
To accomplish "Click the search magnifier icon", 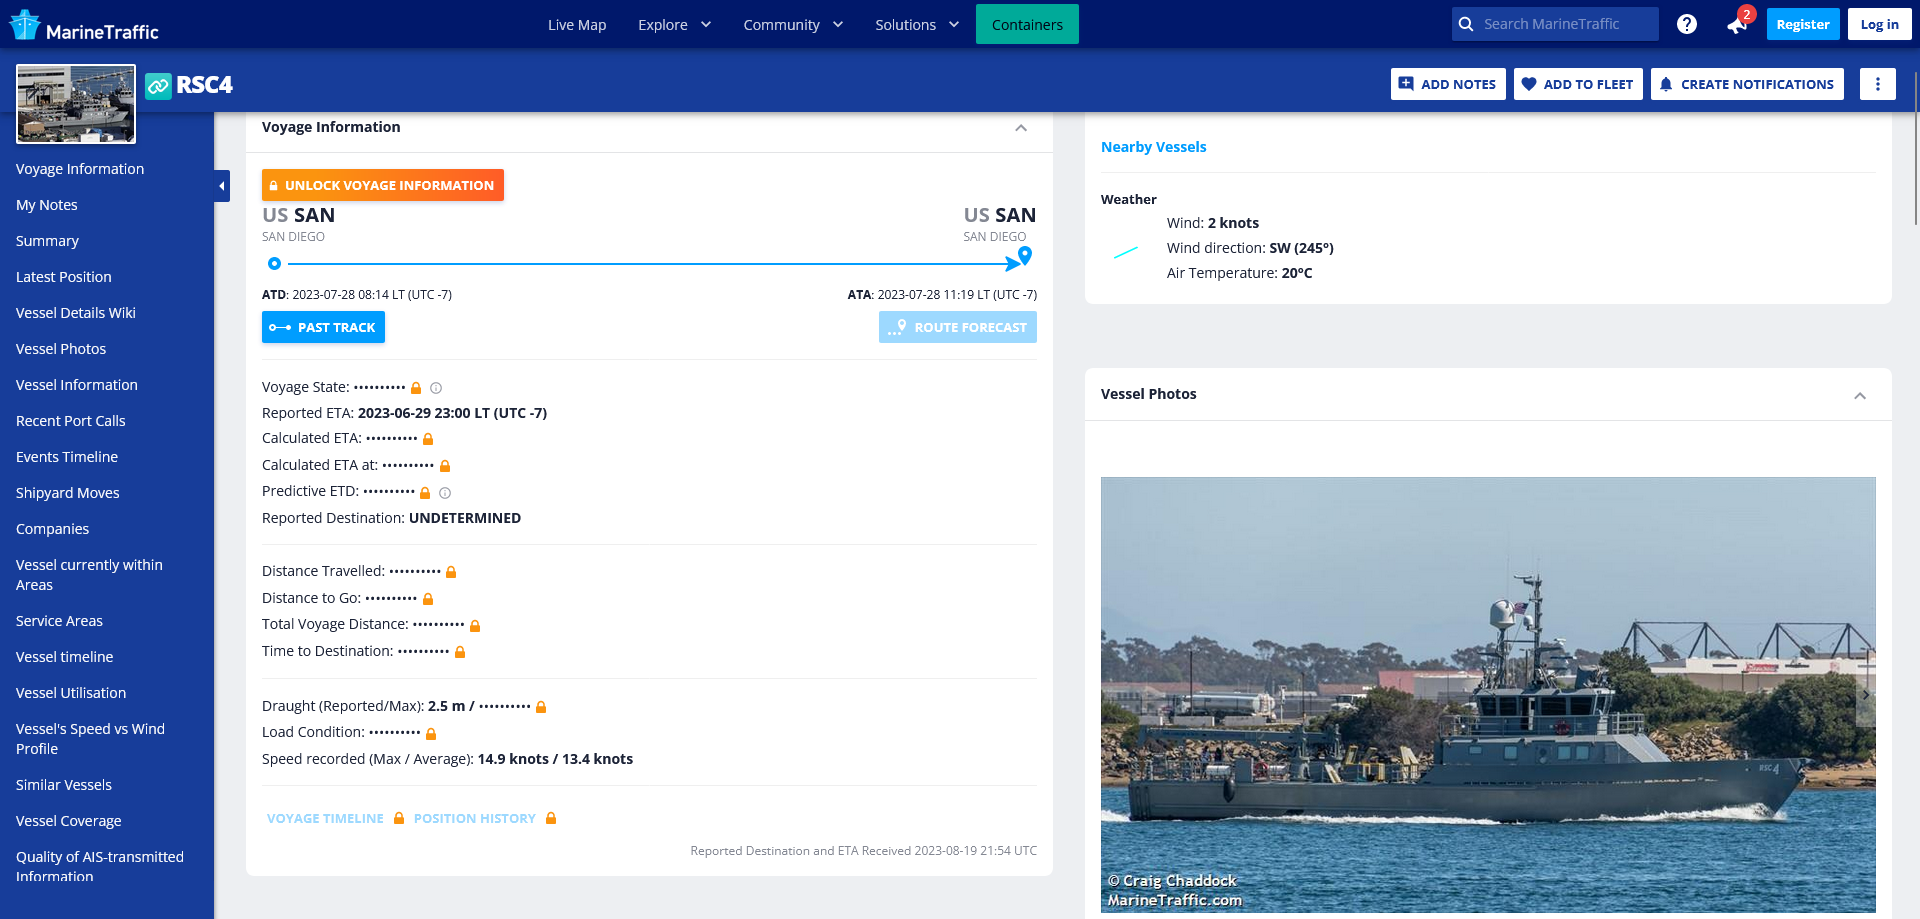I will pyautogui.click(x=1466, y=24).
